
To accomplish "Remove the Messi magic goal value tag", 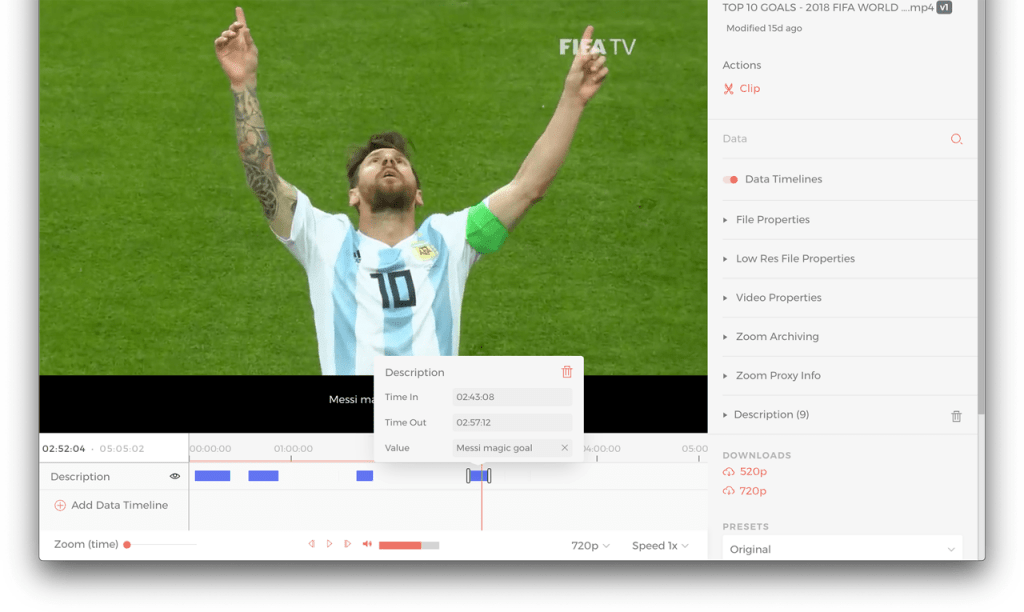I will [x=565, y=448].
